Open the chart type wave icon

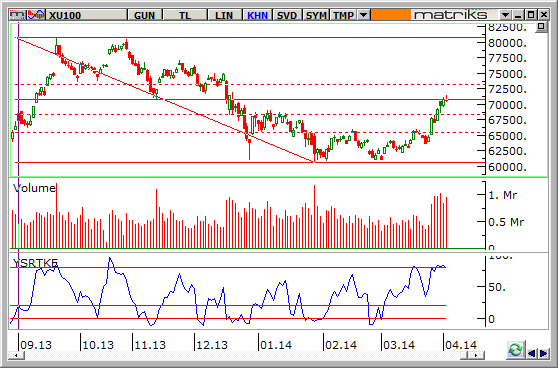36,15
